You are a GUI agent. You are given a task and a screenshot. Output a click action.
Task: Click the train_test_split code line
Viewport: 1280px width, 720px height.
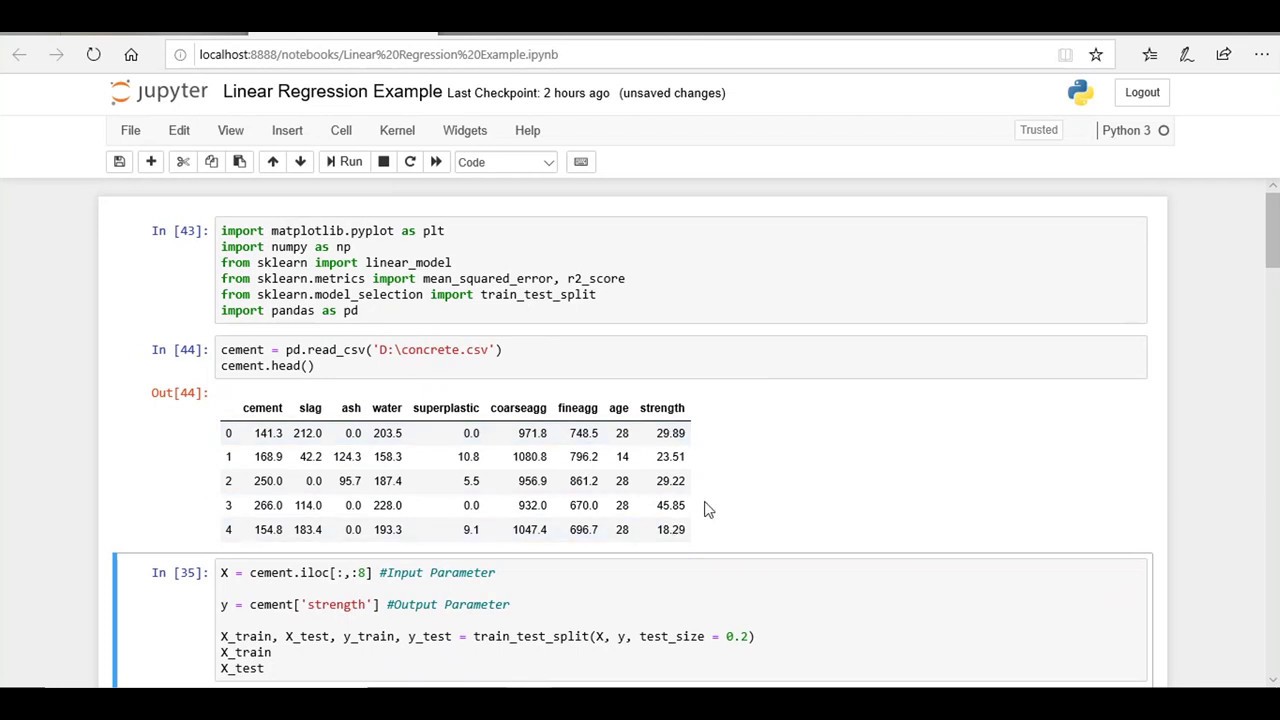[487, 636]
